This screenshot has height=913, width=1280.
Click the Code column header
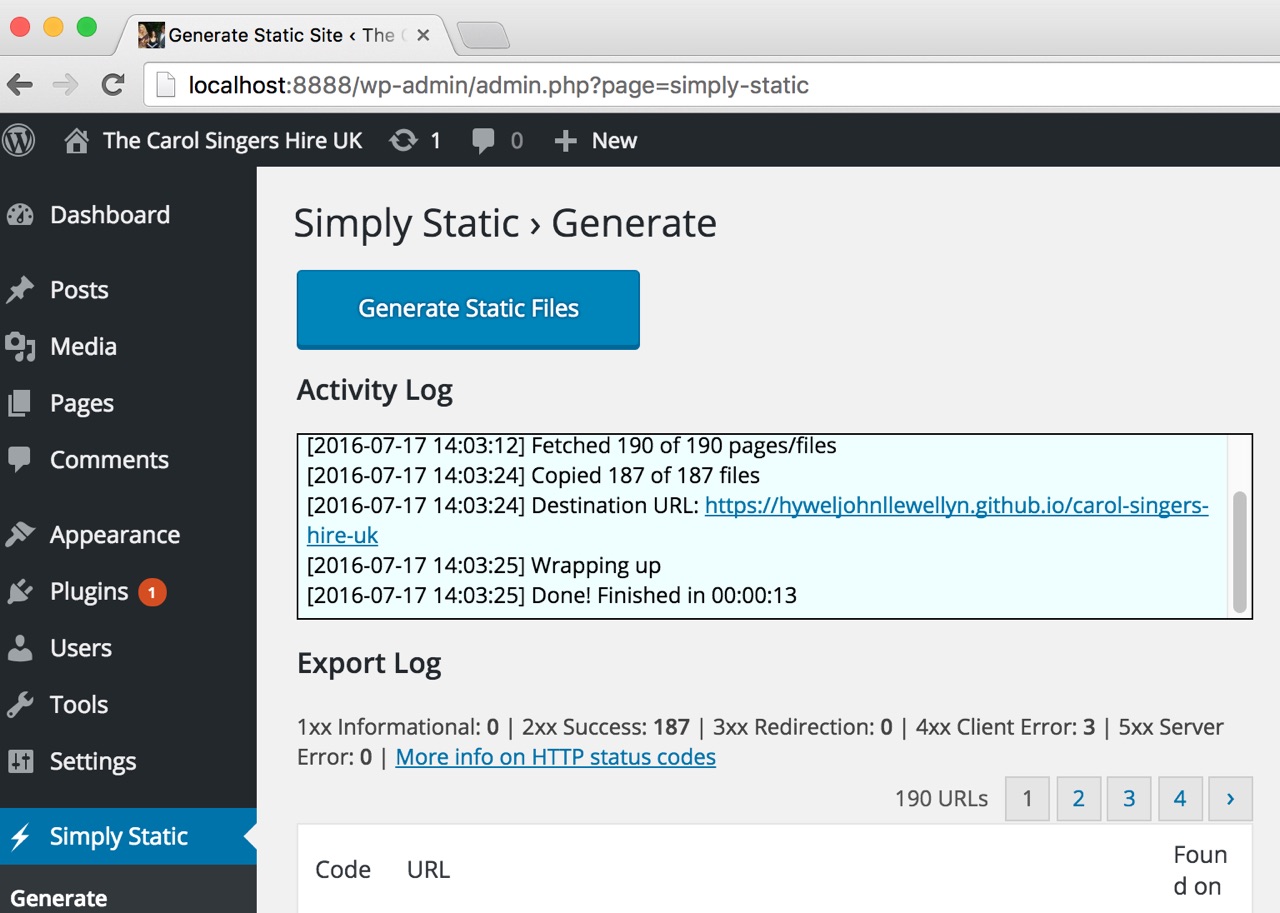point(343,870)
